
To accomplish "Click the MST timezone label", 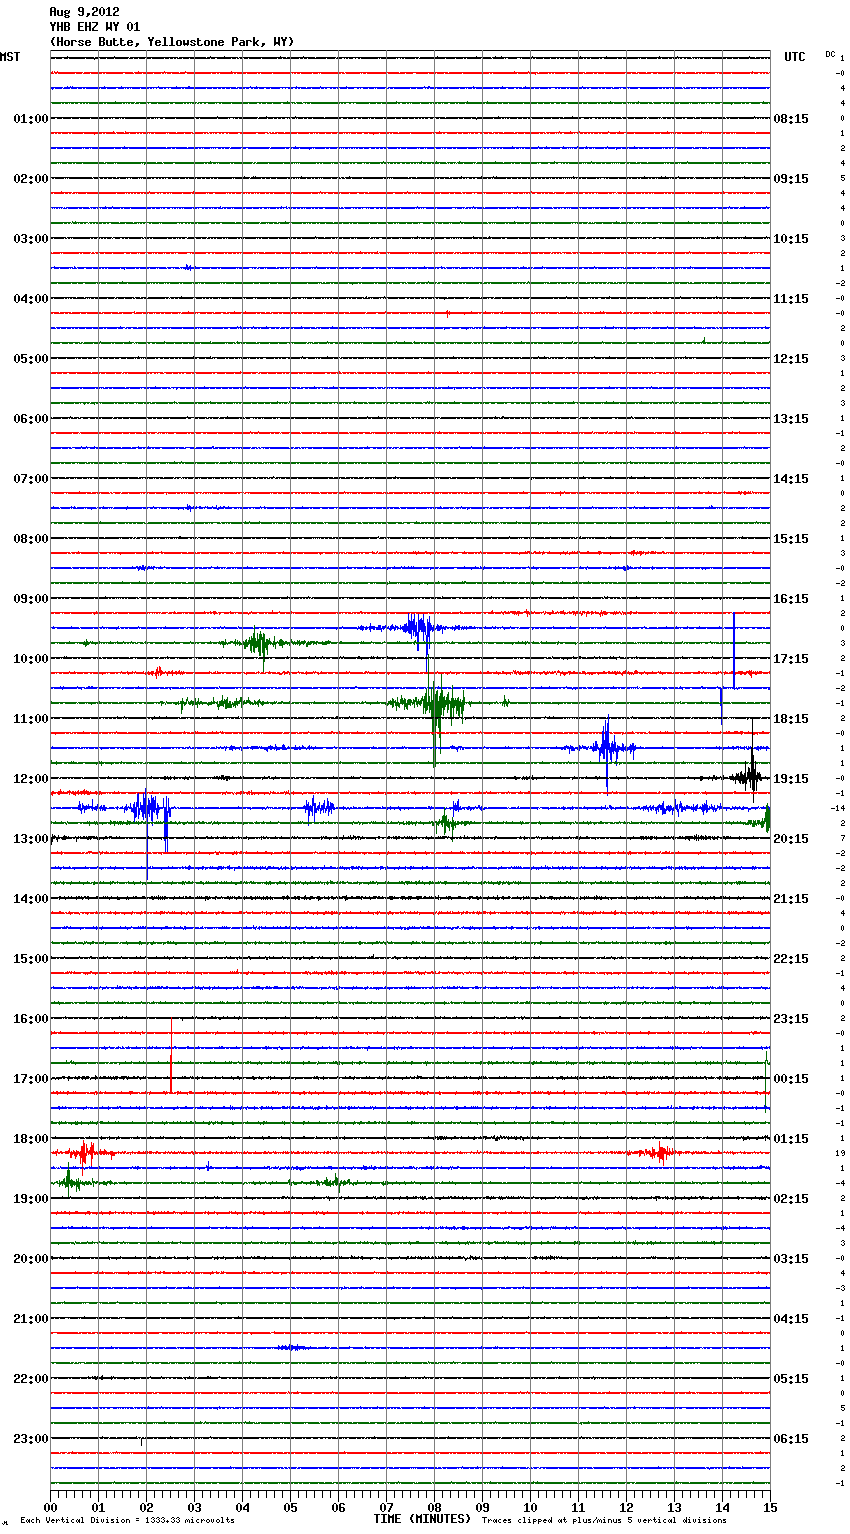I will click(x=10, y=57).
